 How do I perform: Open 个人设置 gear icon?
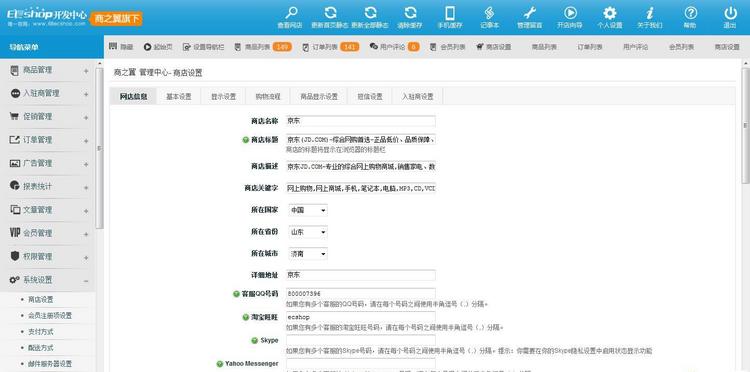point(609,13)
